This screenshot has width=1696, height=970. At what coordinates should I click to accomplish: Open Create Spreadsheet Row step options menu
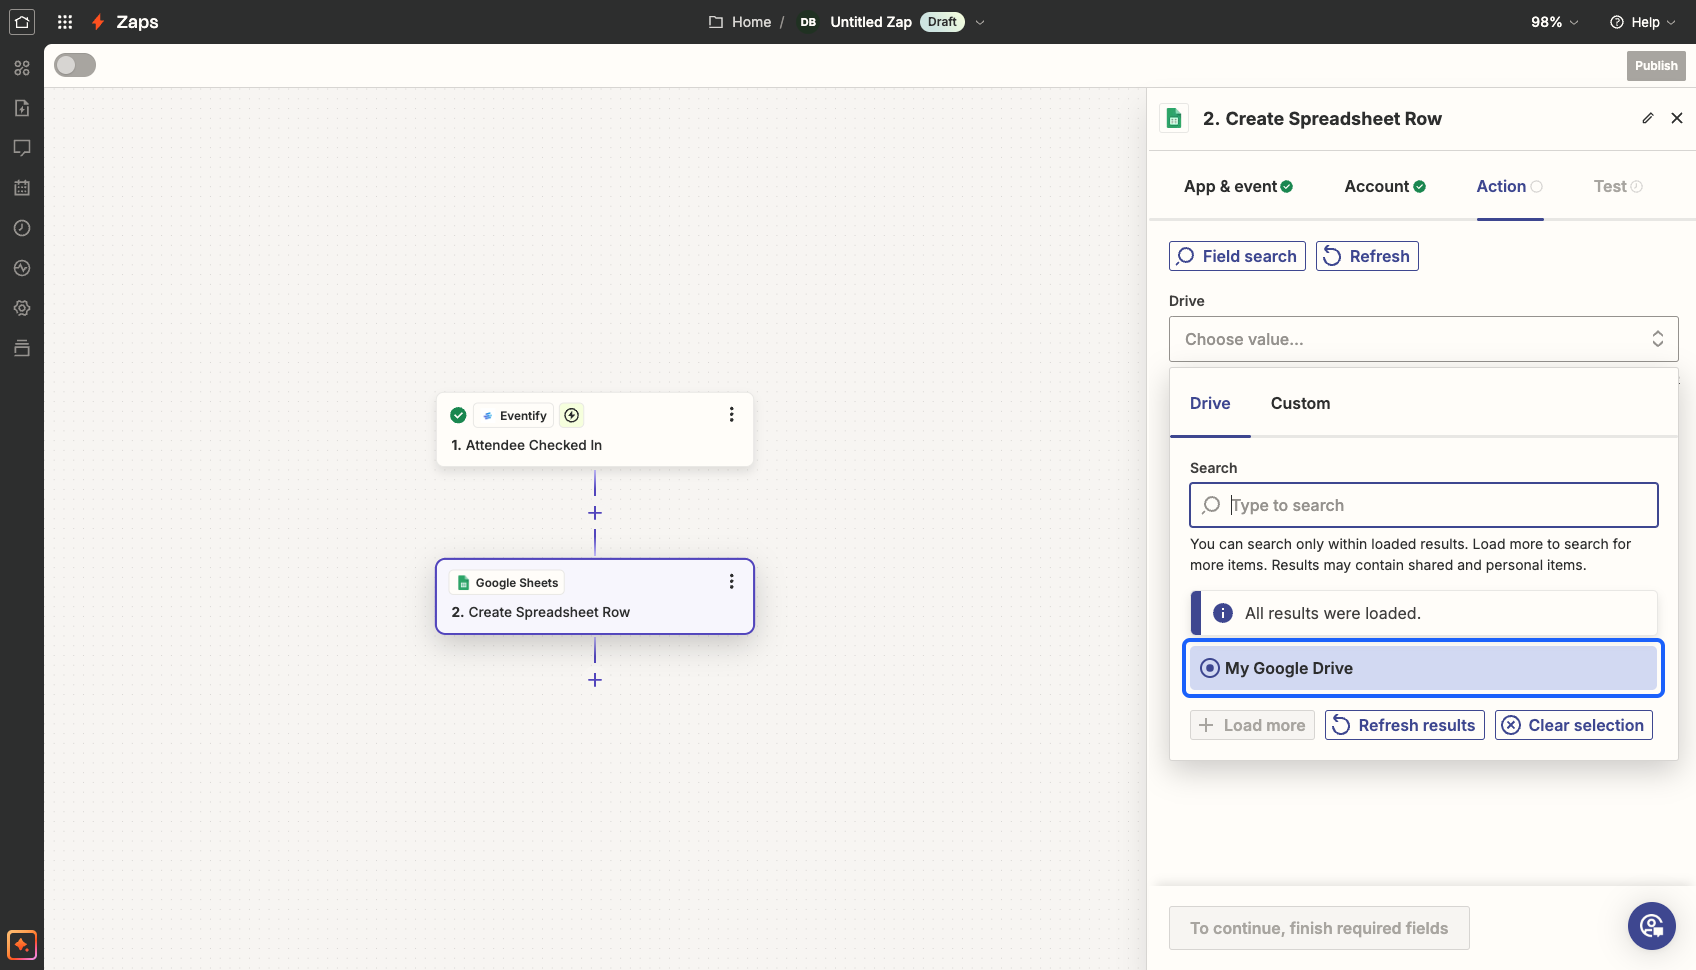coord(731,581)
